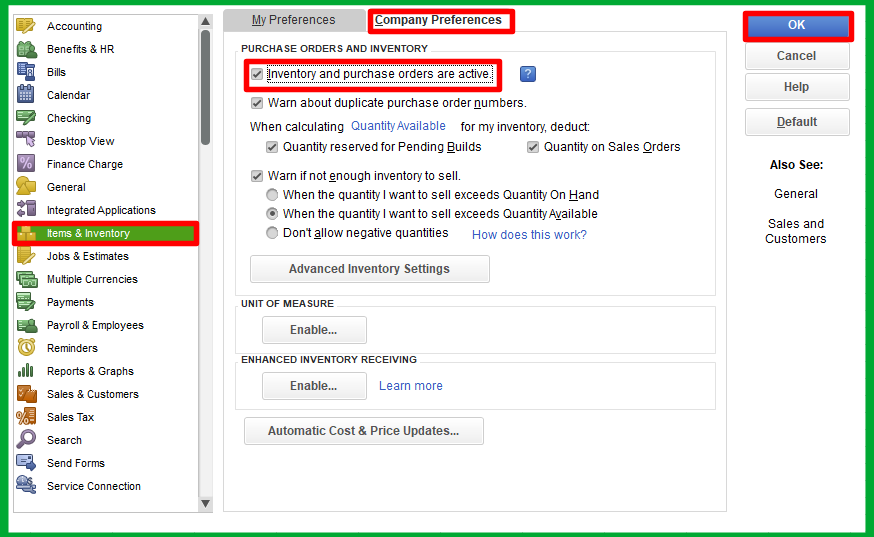Choose Don't allow negative quantities option
The width and height of the screenshot is (874, 537).
click(x=272, y=233)
